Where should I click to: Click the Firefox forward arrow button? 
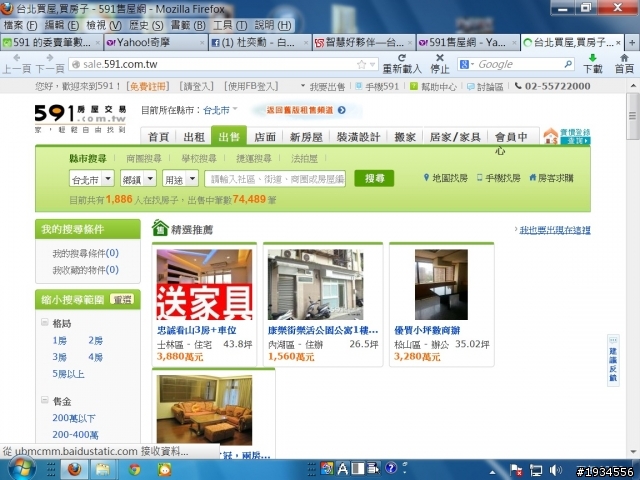coord(50,58)
